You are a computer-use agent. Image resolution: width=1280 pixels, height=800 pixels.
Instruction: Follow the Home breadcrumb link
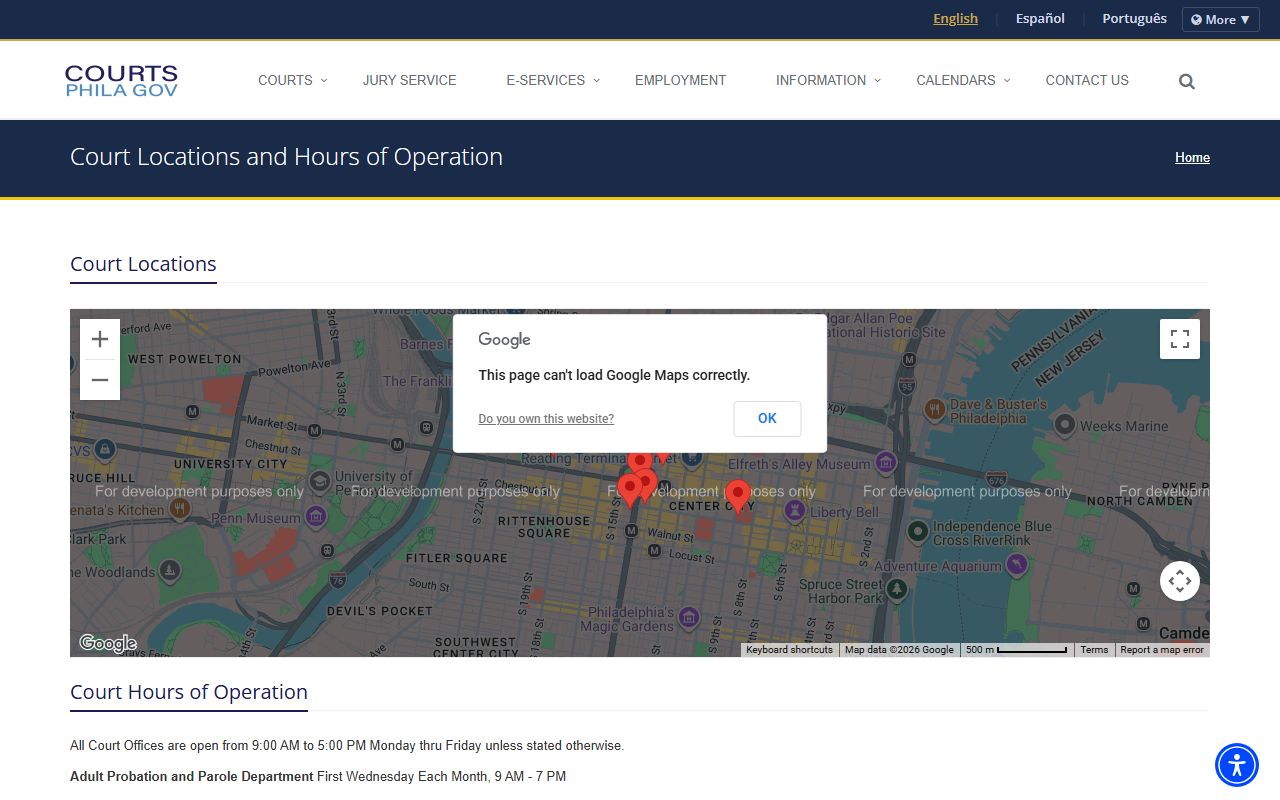pos(1192,158)
